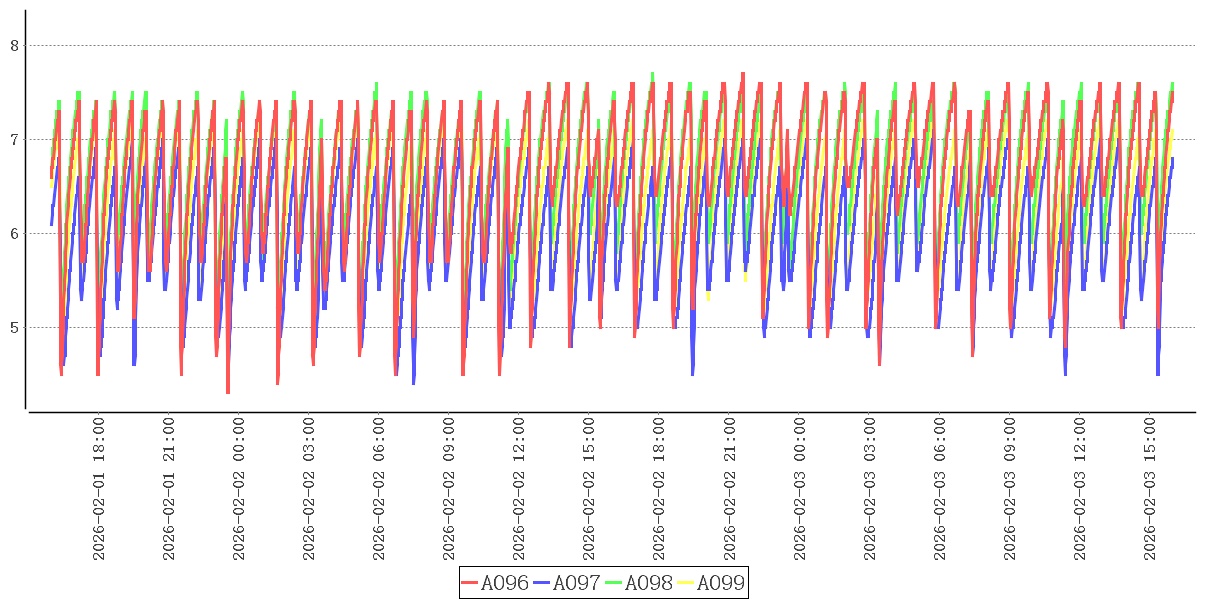
Task: Select the 2026-02-02 06:00 time tick label
Action: tap(379, 489)
